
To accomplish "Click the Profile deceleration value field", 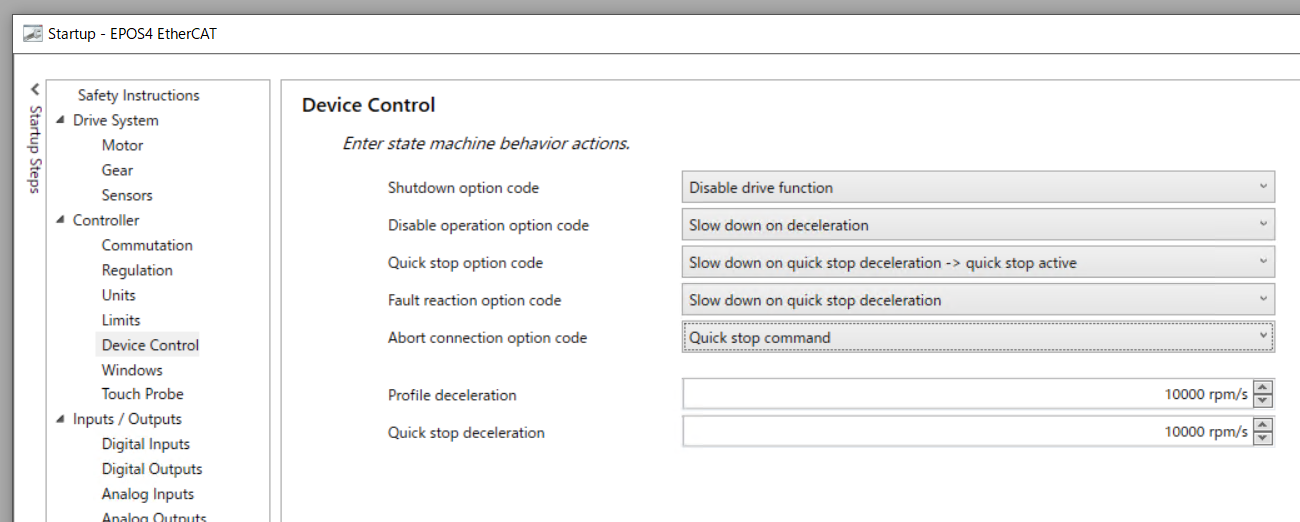I will [967, 394].
